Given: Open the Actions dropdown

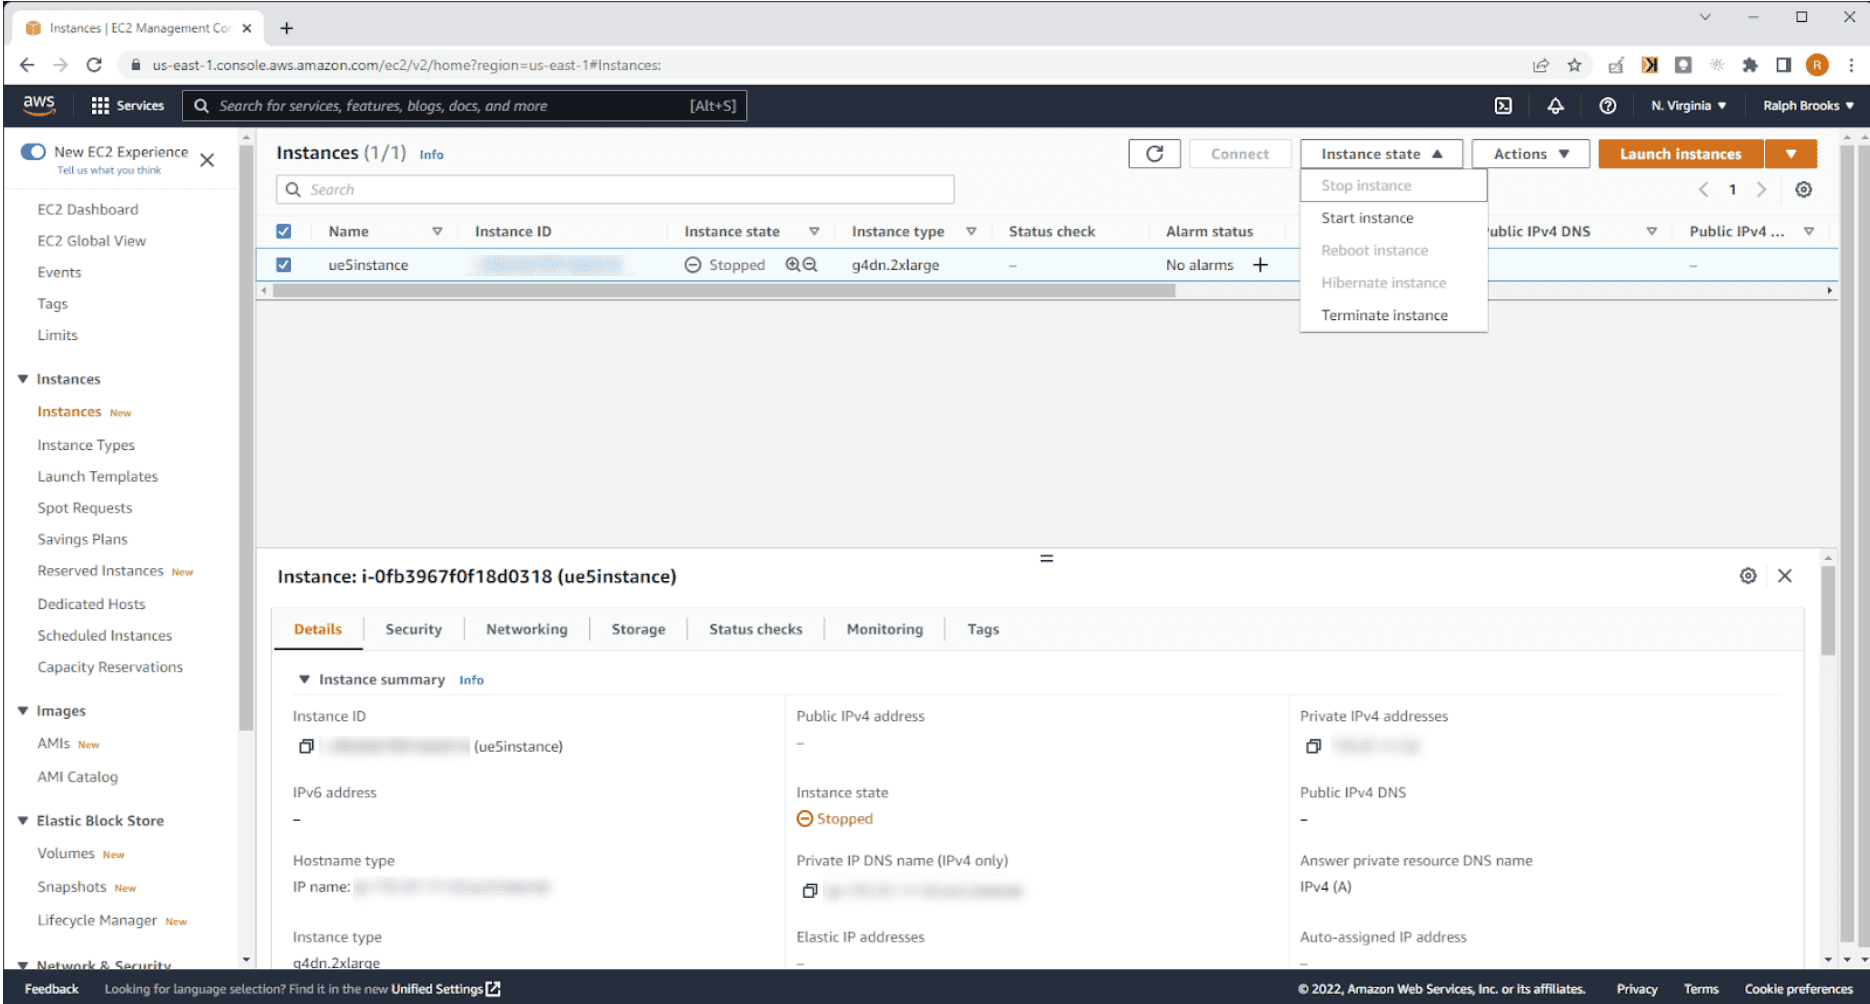Looking at the screenshot, I should (1530, 153).
